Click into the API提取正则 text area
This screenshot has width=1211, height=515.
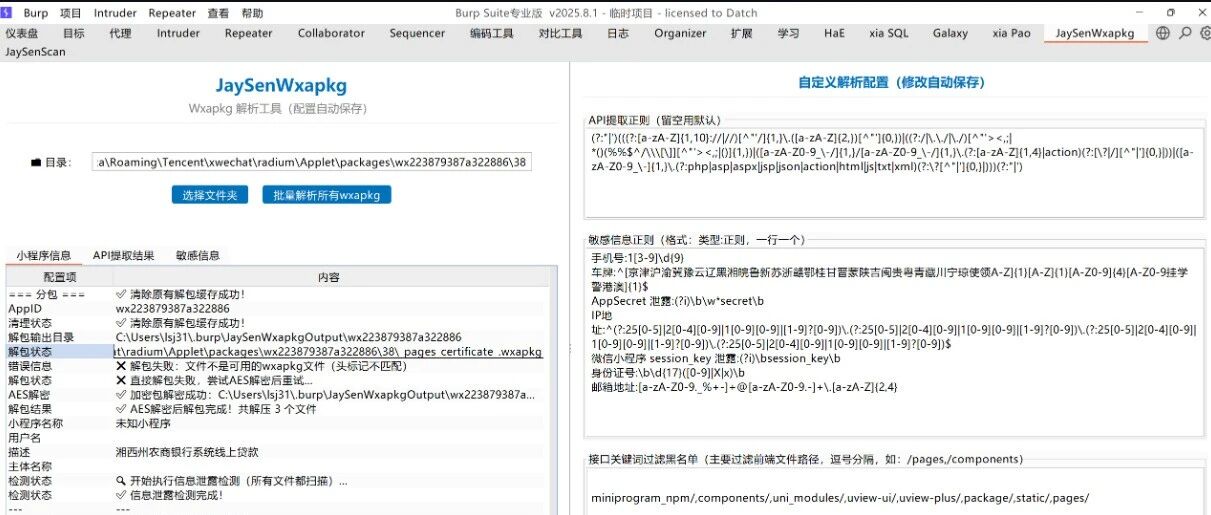895,172
